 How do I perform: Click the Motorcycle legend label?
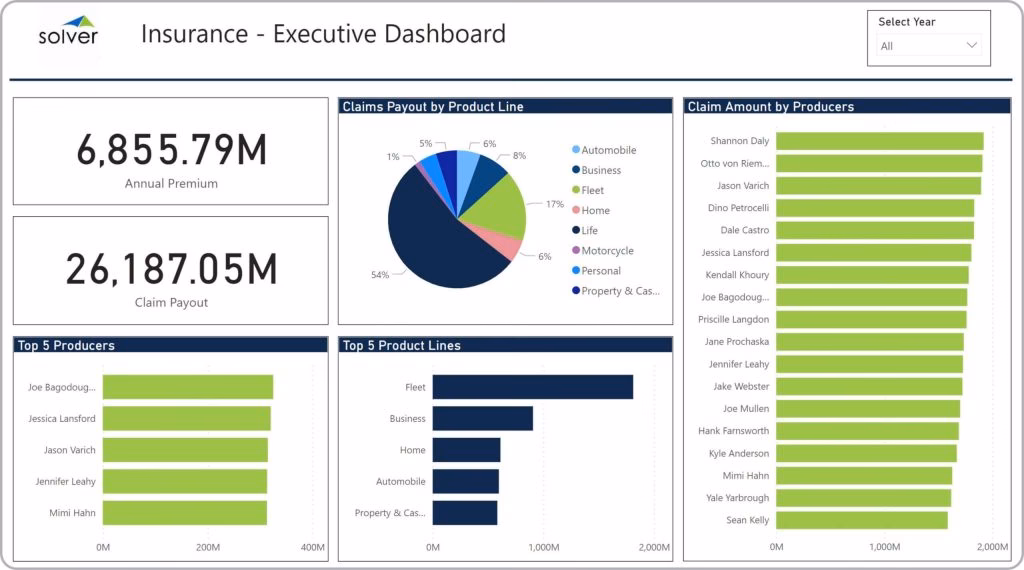coord(607,251)
